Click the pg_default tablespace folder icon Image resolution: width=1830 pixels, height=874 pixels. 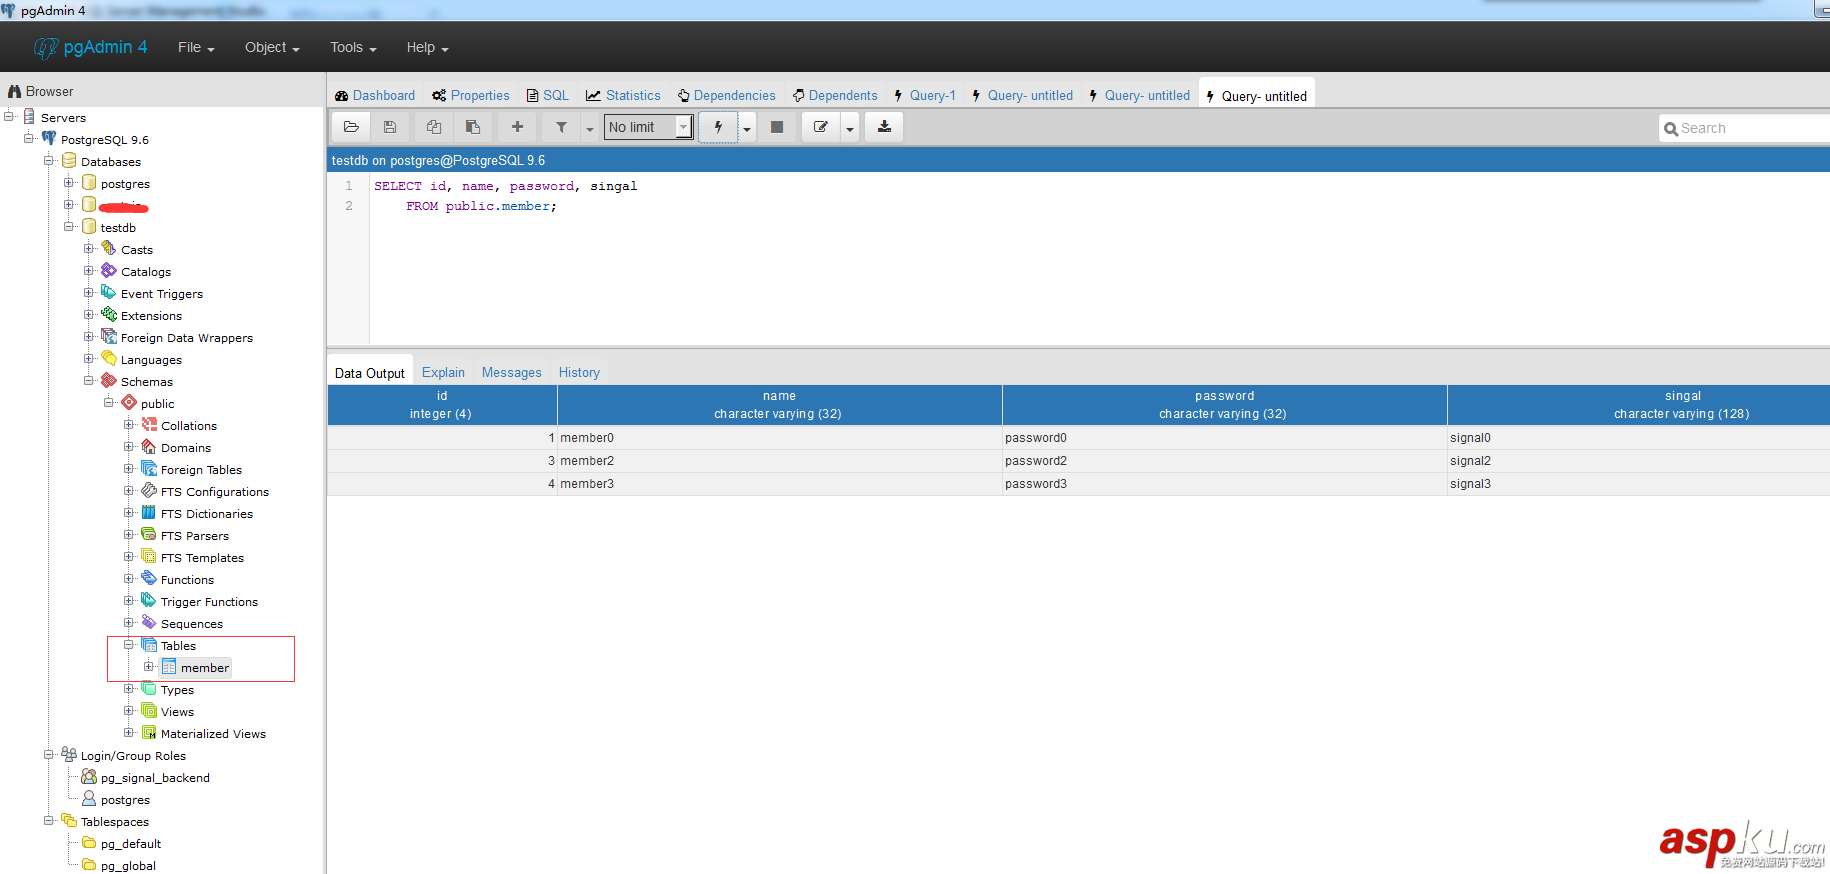[x=89, y=843]
